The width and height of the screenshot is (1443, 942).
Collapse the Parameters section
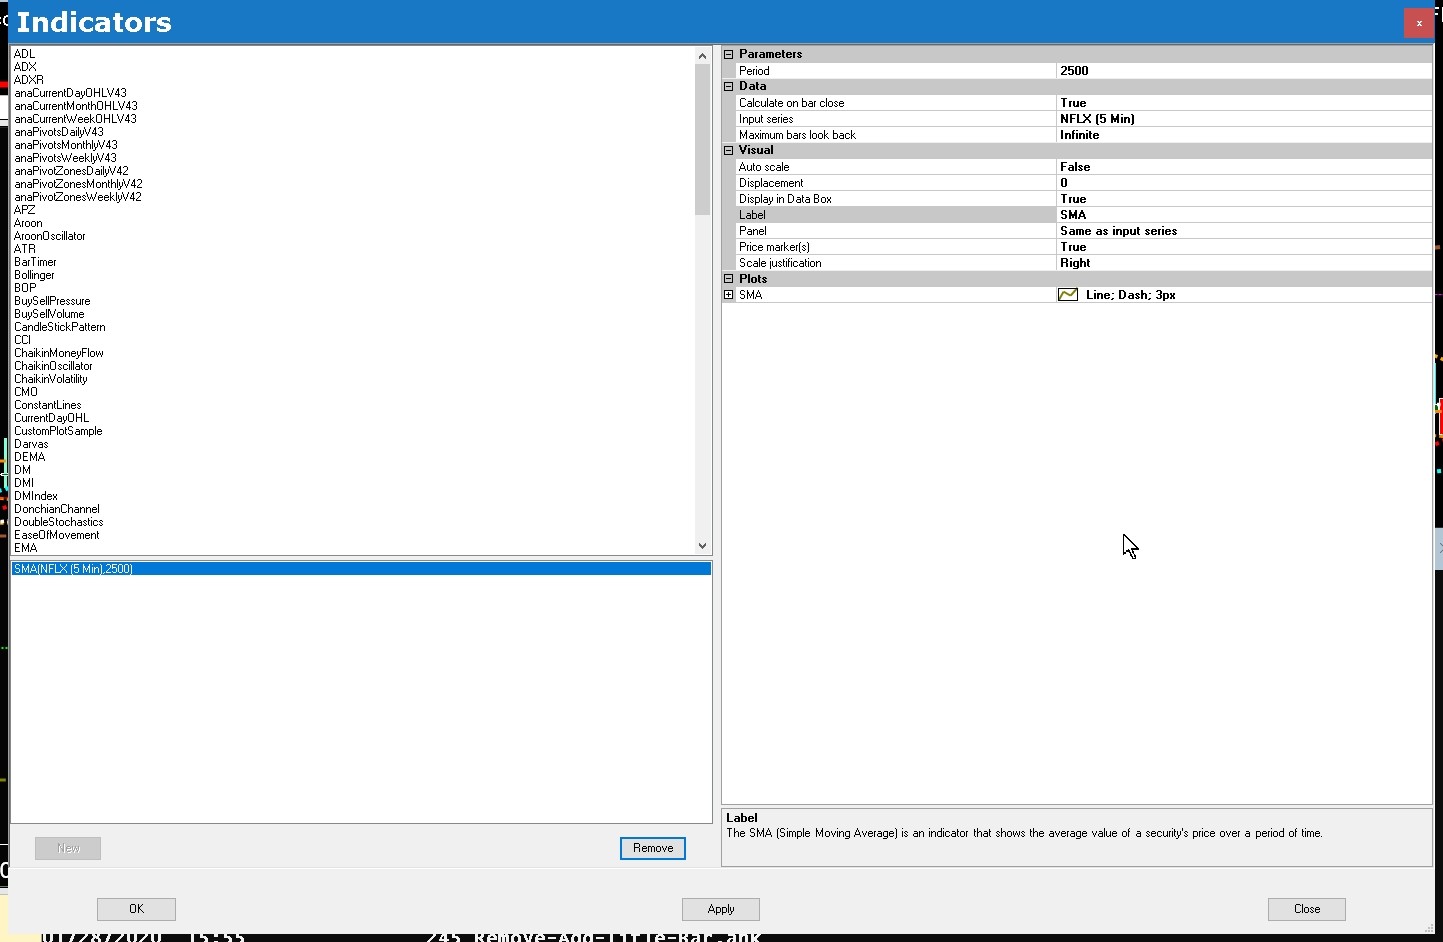pos(728,54)
